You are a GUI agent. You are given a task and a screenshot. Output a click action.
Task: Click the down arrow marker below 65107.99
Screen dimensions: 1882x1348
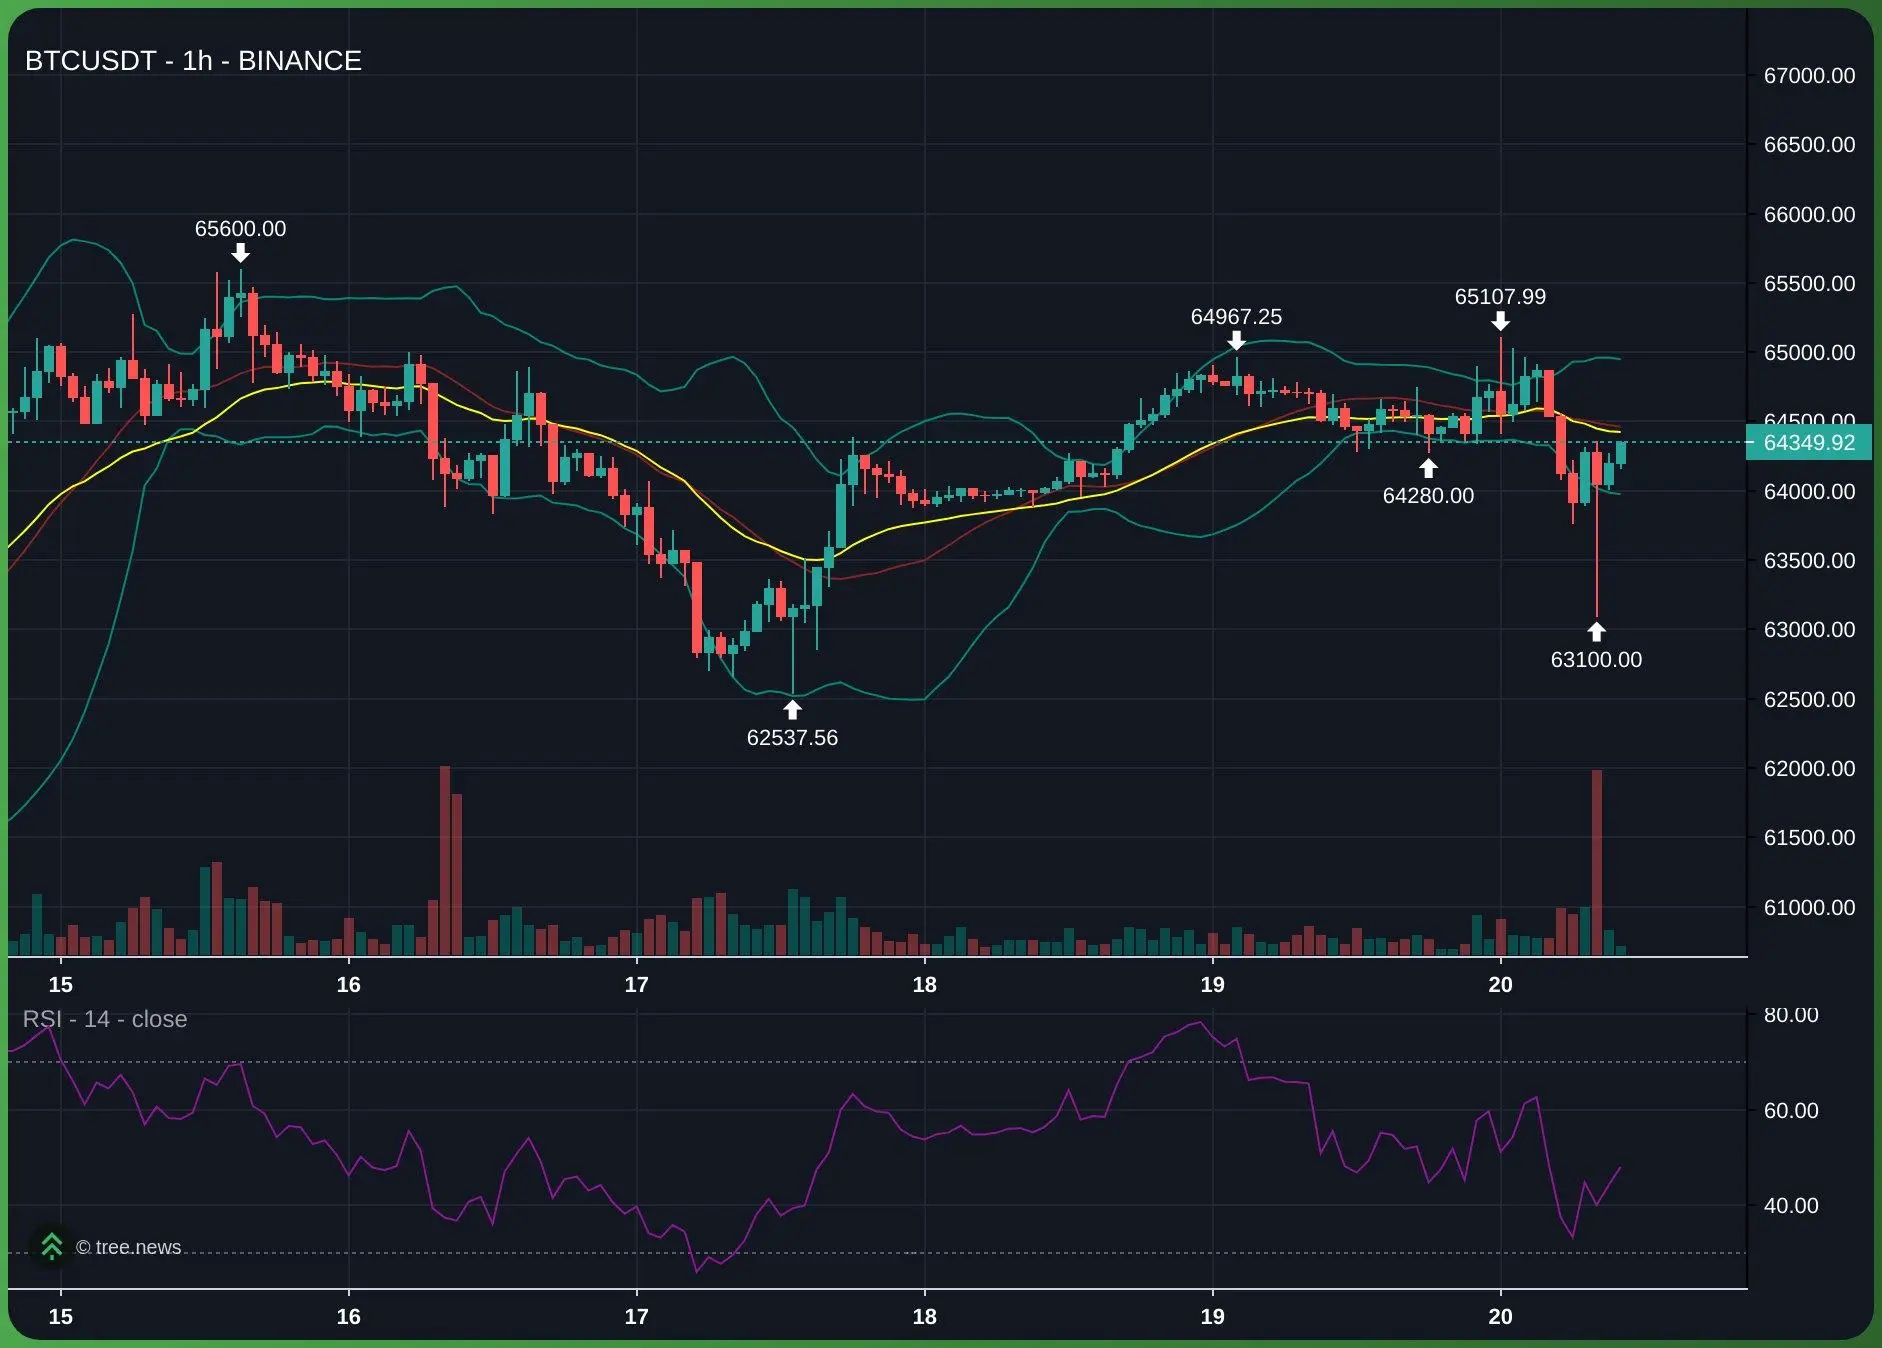pos(1500,321)
